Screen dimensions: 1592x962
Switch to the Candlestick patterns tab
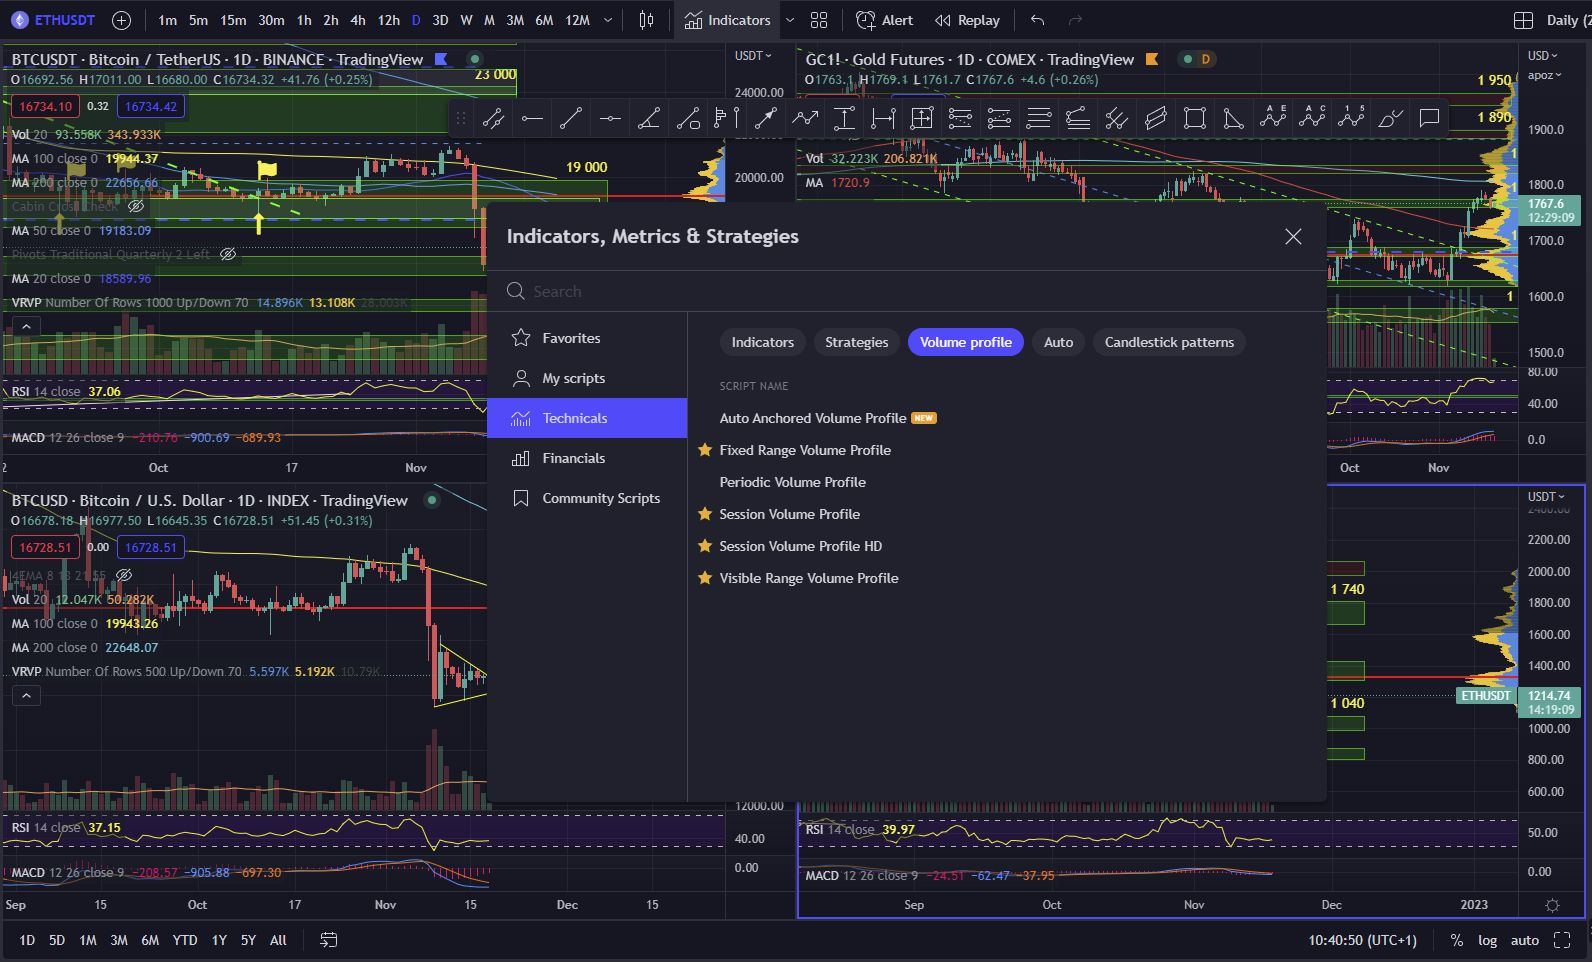[x=1169, y=342]
